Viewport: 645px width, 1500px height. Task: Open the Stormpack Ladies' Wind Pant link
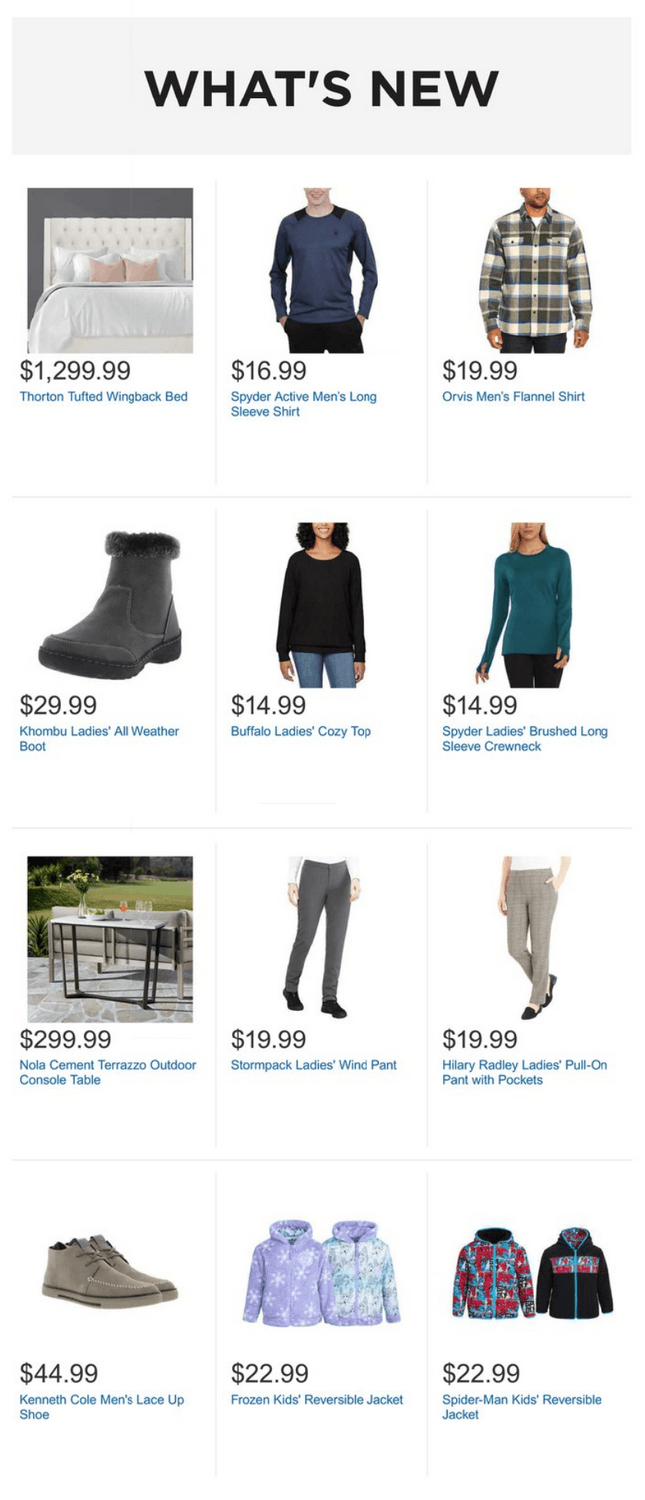click(x=314, y=1065)
